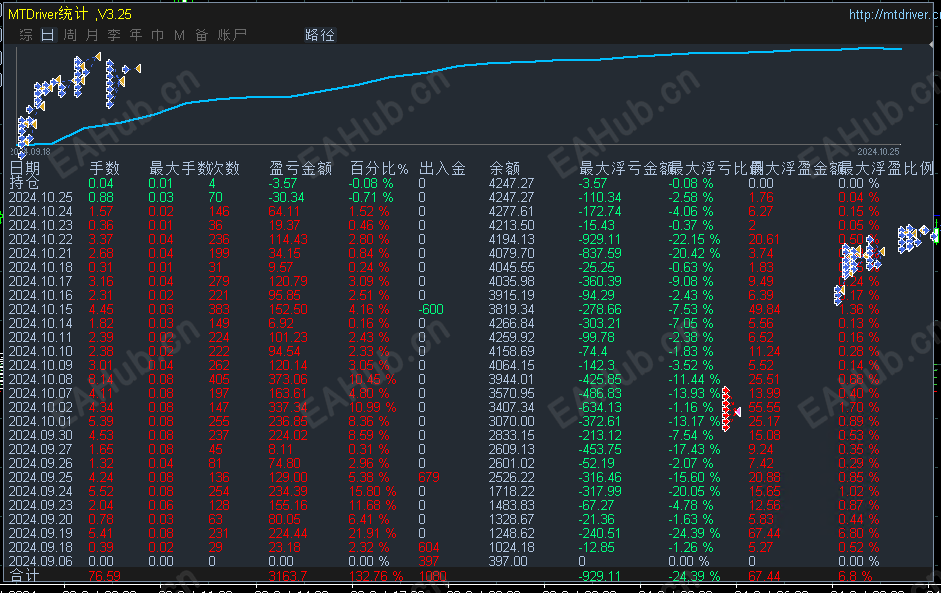
Task: Click the 日期 column header
Action: point(25,168)
